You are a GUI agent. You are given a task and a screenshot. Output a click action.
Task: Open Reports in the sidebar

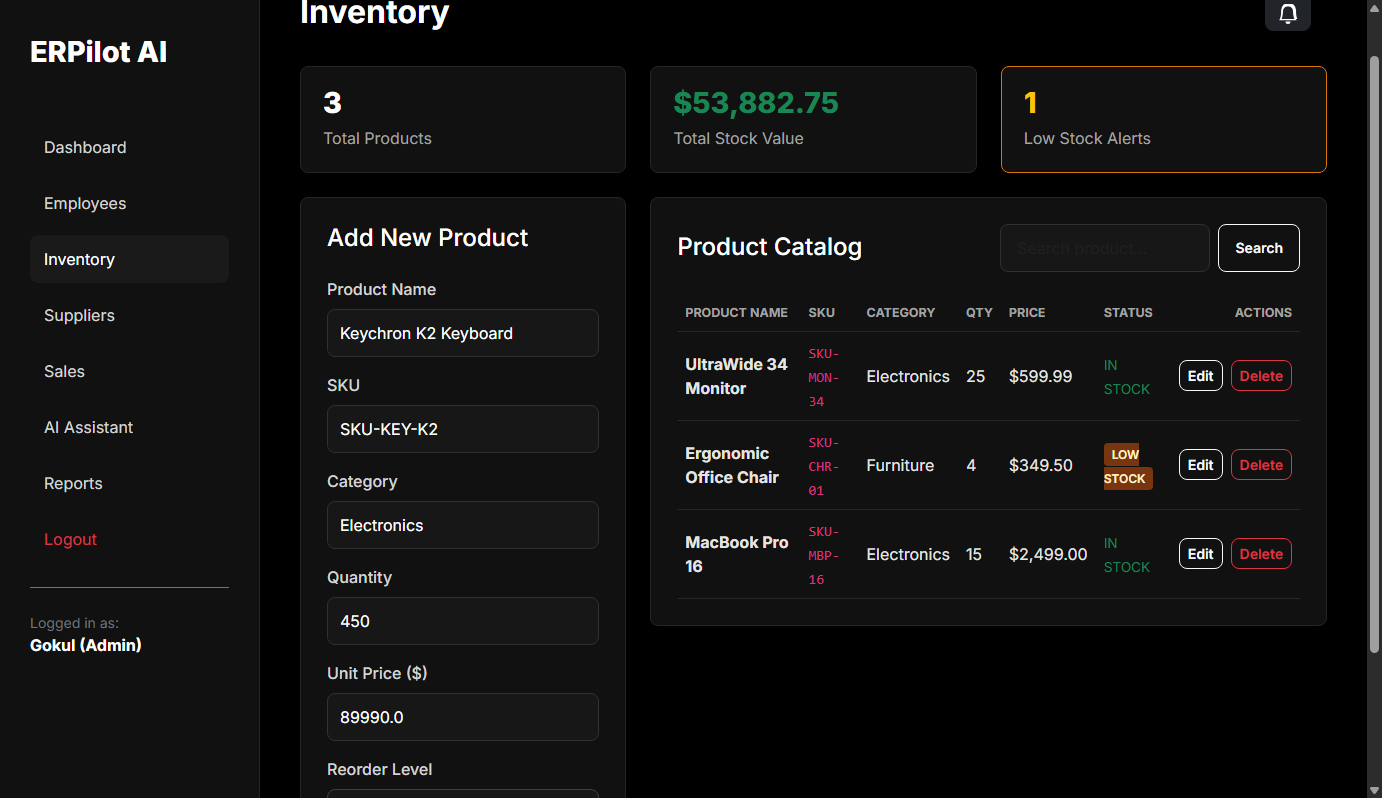[129, 483]
